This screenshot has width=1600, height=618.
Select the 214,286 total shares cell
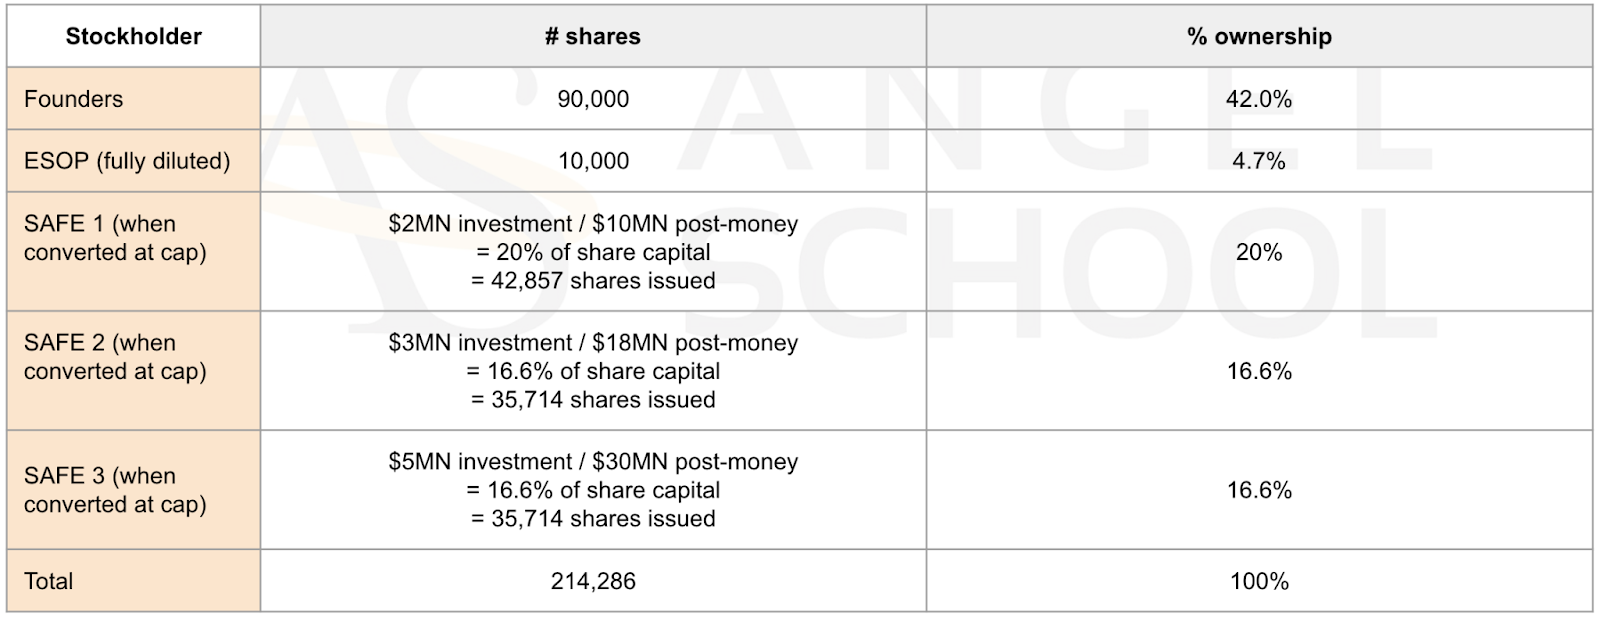click(593, 581)
